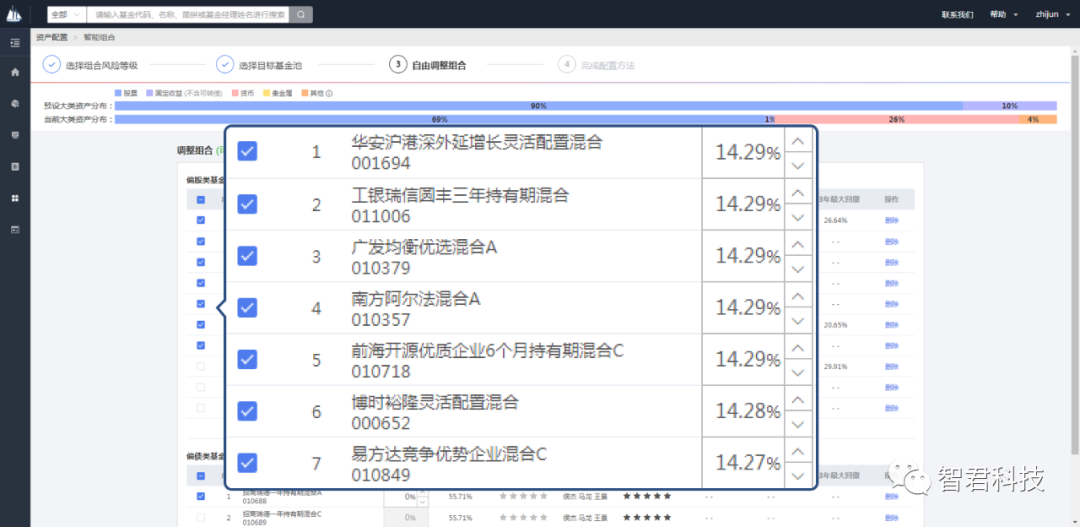Click the fund search input field
This screenshot has height=527, width=1080.
point(188,14)
